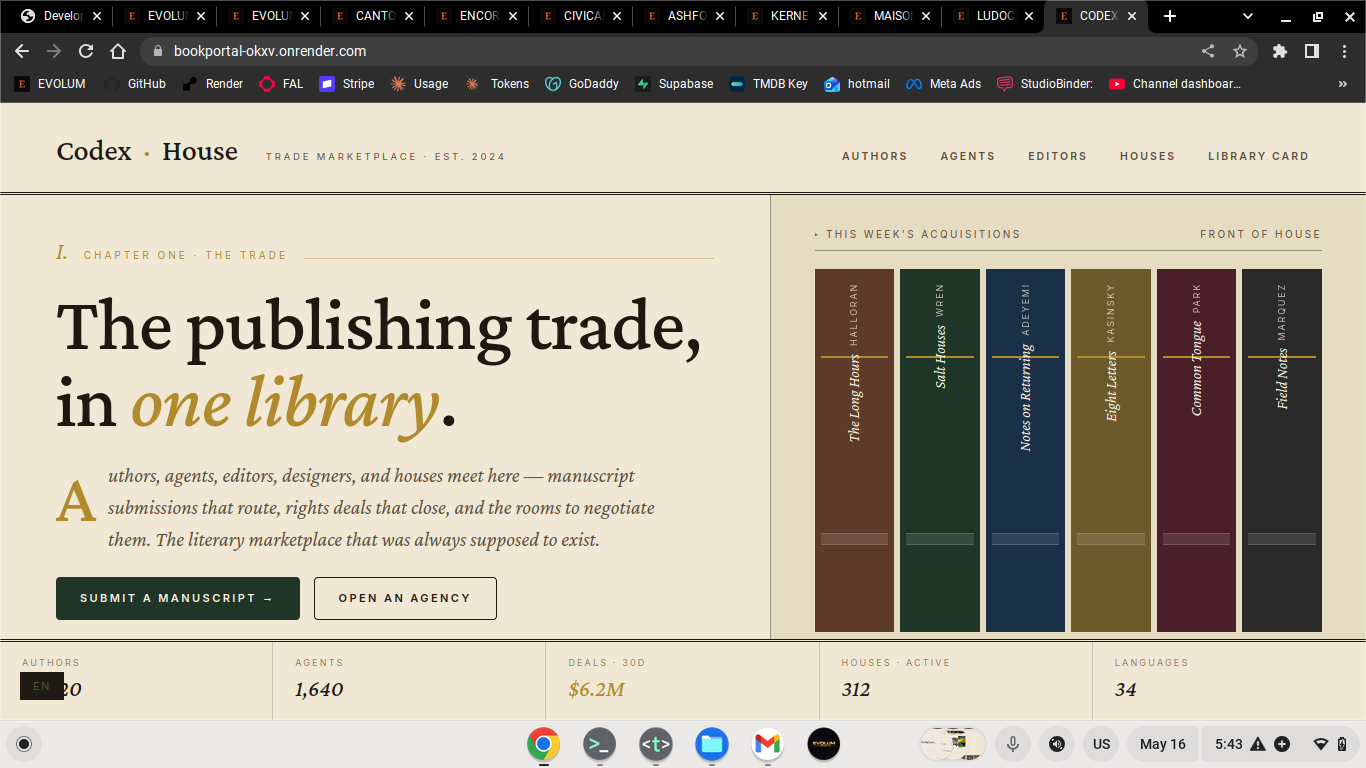Viewport: 1366px width, 768px height.
Task: Open the Authors navigation item
Action: (875, 156)
